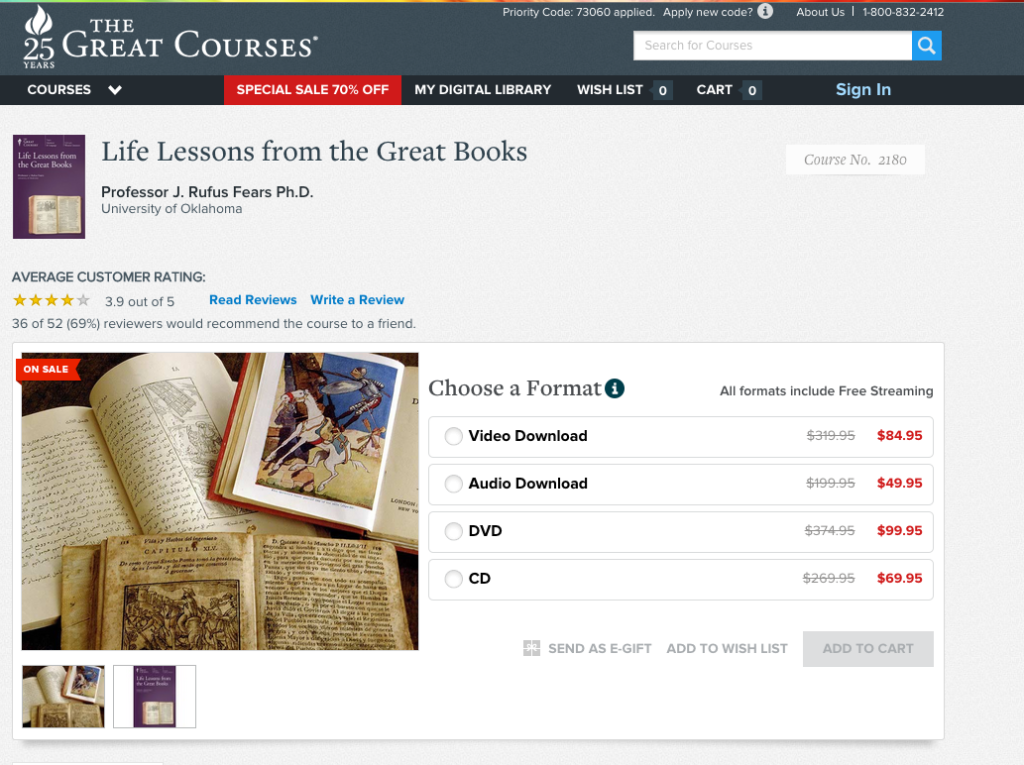Image resolution: width=1024 pixels, height=765 pixels.
Task: Choose the CD format radio button
Action: (453, 579)
